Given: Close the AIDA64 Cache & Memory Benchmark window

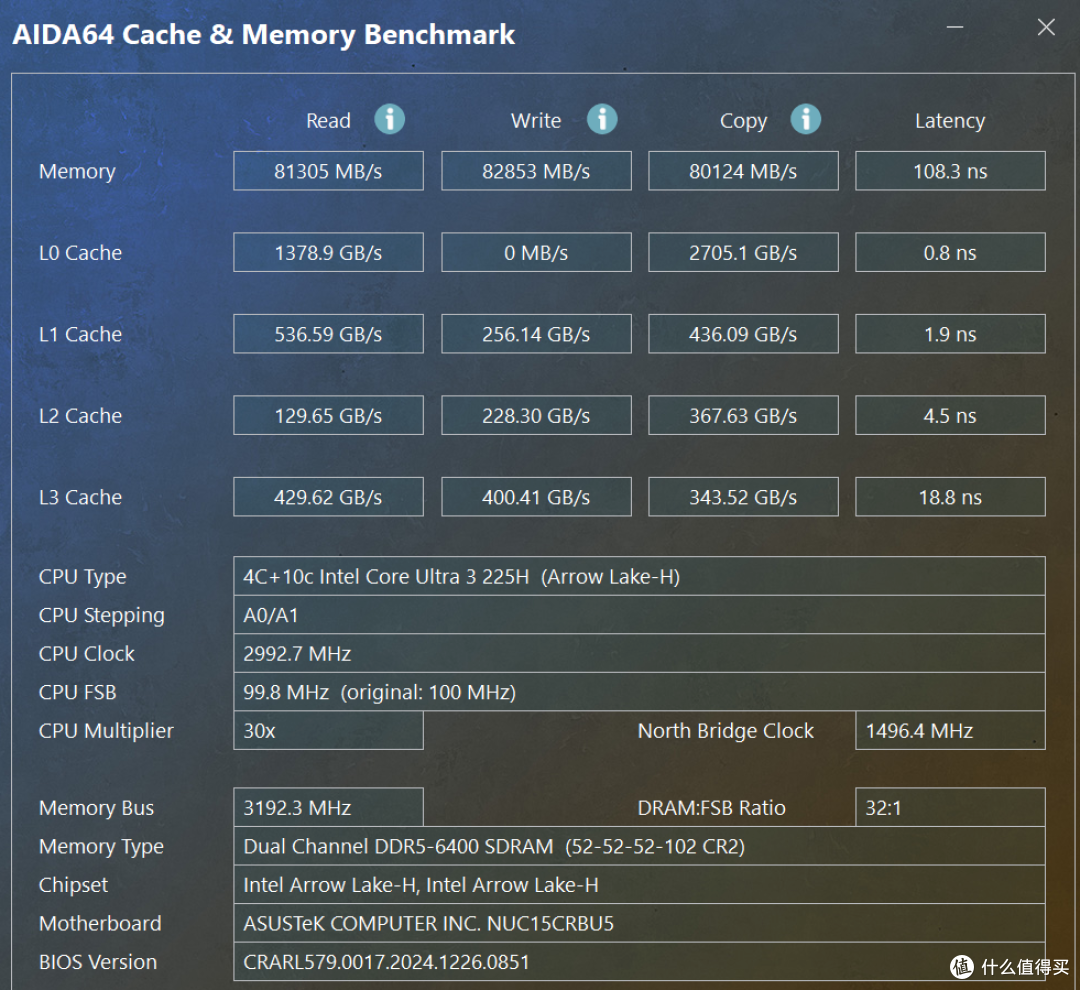Looking at the screenshot, I should tap(1046, 28).
